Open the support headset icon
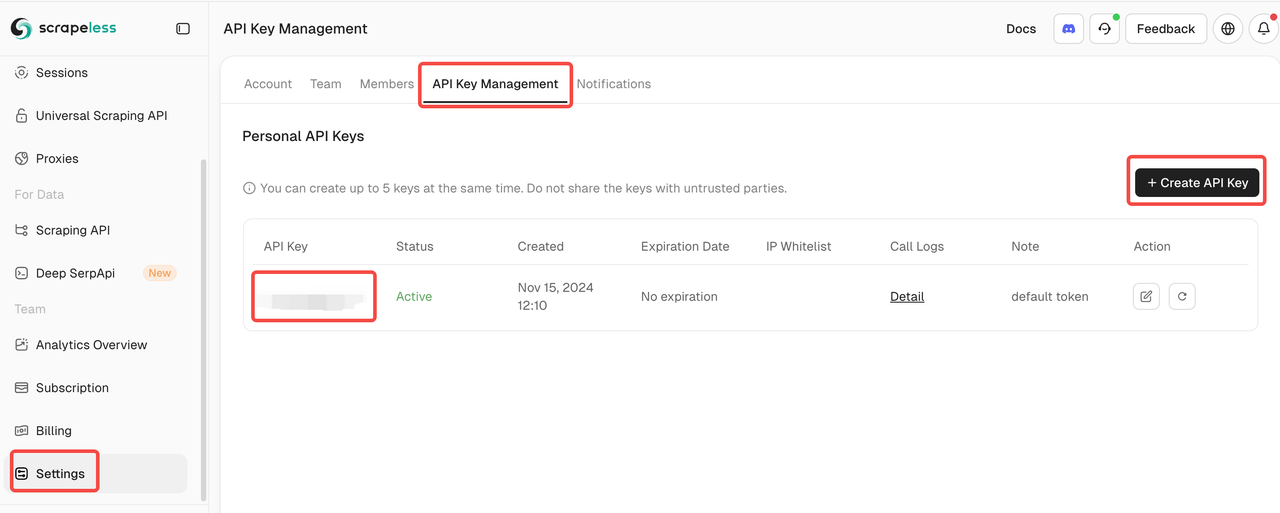 pos(1104,29)
